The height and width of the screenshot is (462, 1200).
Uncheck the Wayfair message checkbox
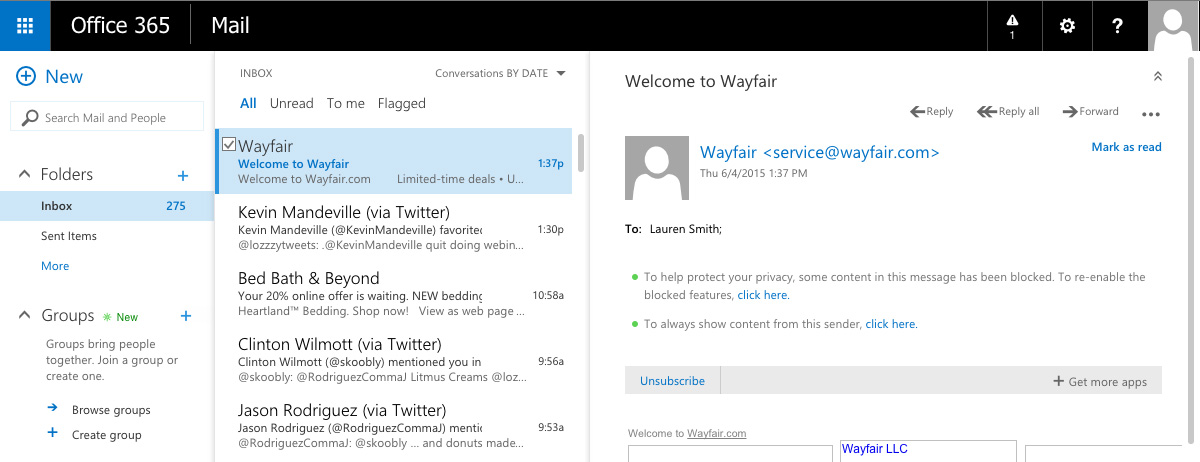coord(229,145)
